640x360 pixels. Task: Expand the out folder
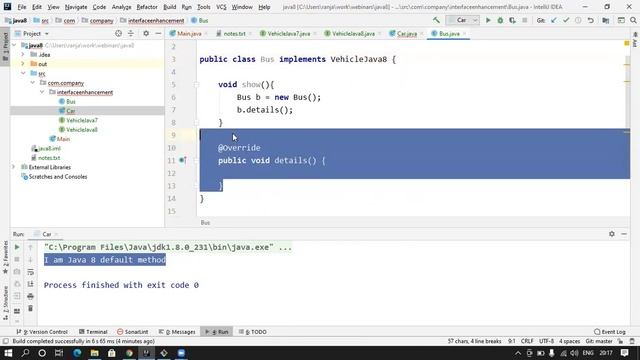23,64
